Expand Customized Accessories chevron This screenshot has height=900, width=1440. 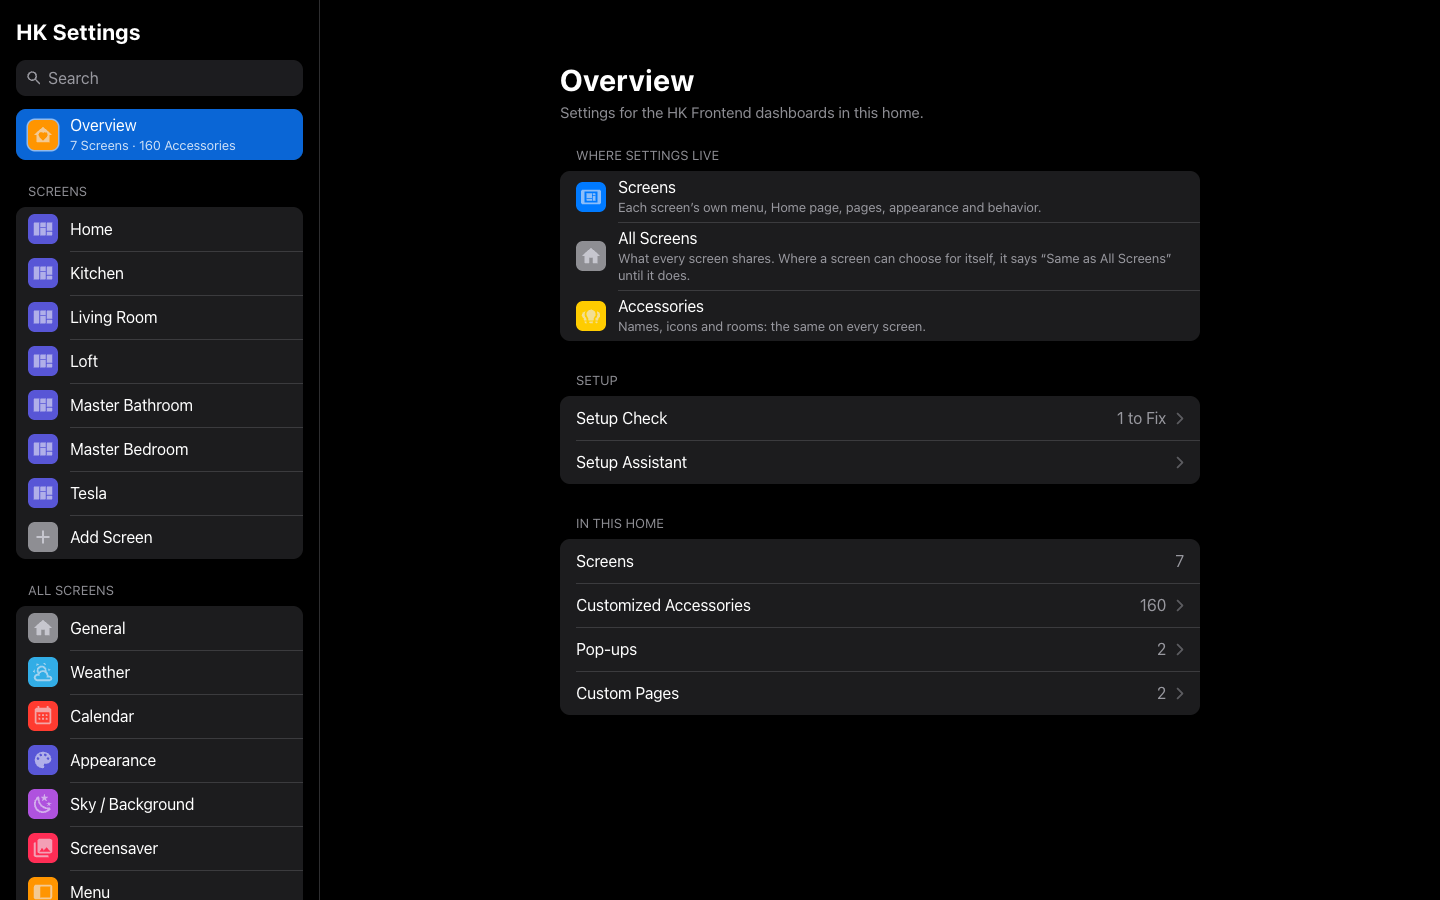click(x=1180, y=605)
